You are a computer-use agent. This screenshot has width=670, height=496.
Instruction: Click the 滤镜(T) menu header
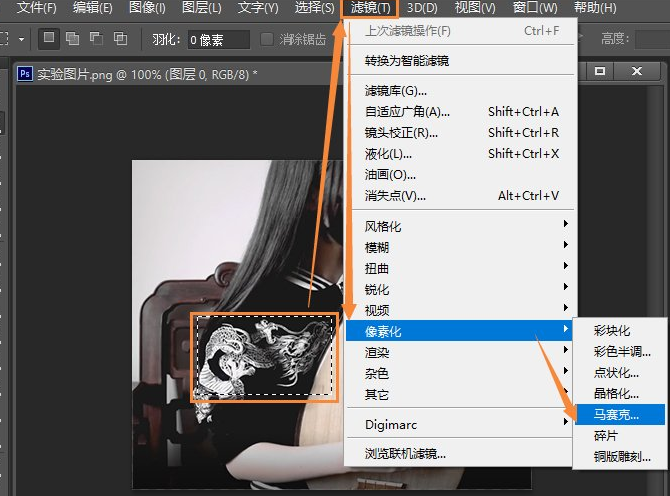(370, 8)
